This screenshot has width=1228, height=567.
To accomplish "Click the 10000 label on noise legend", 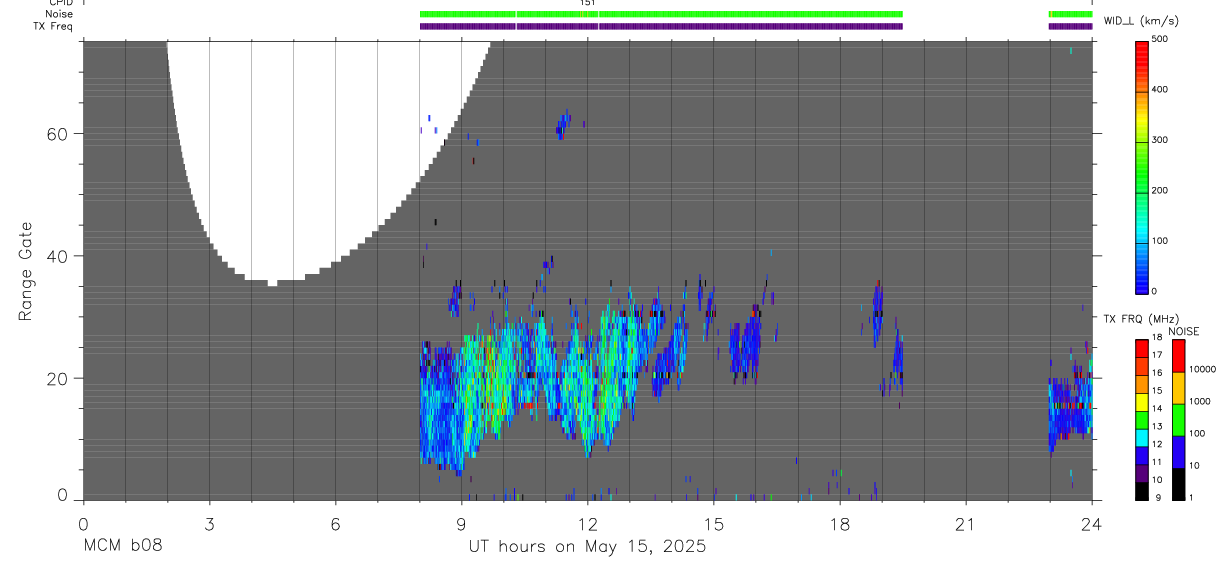I will 1203,369.
